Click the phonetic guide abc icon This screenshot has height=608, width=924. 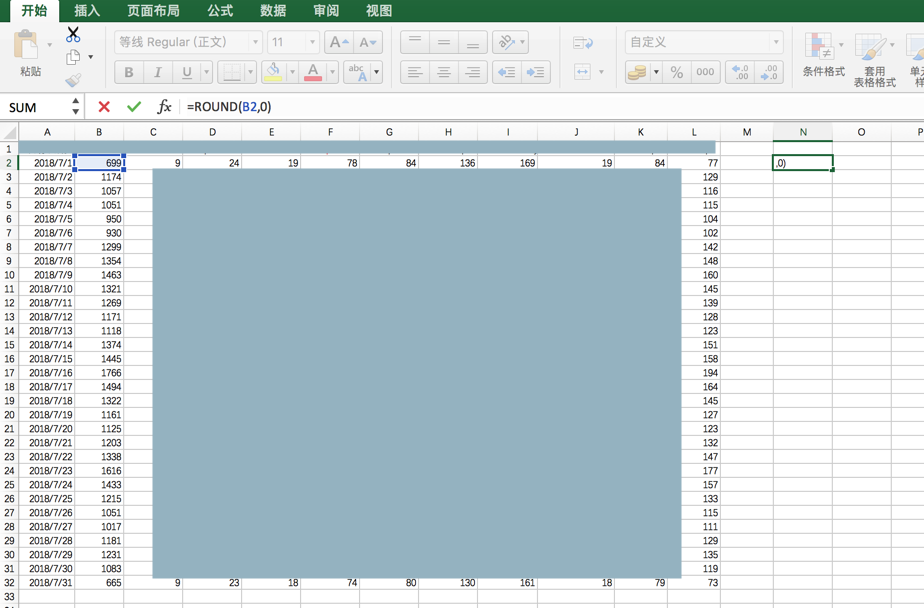[358, 72]
